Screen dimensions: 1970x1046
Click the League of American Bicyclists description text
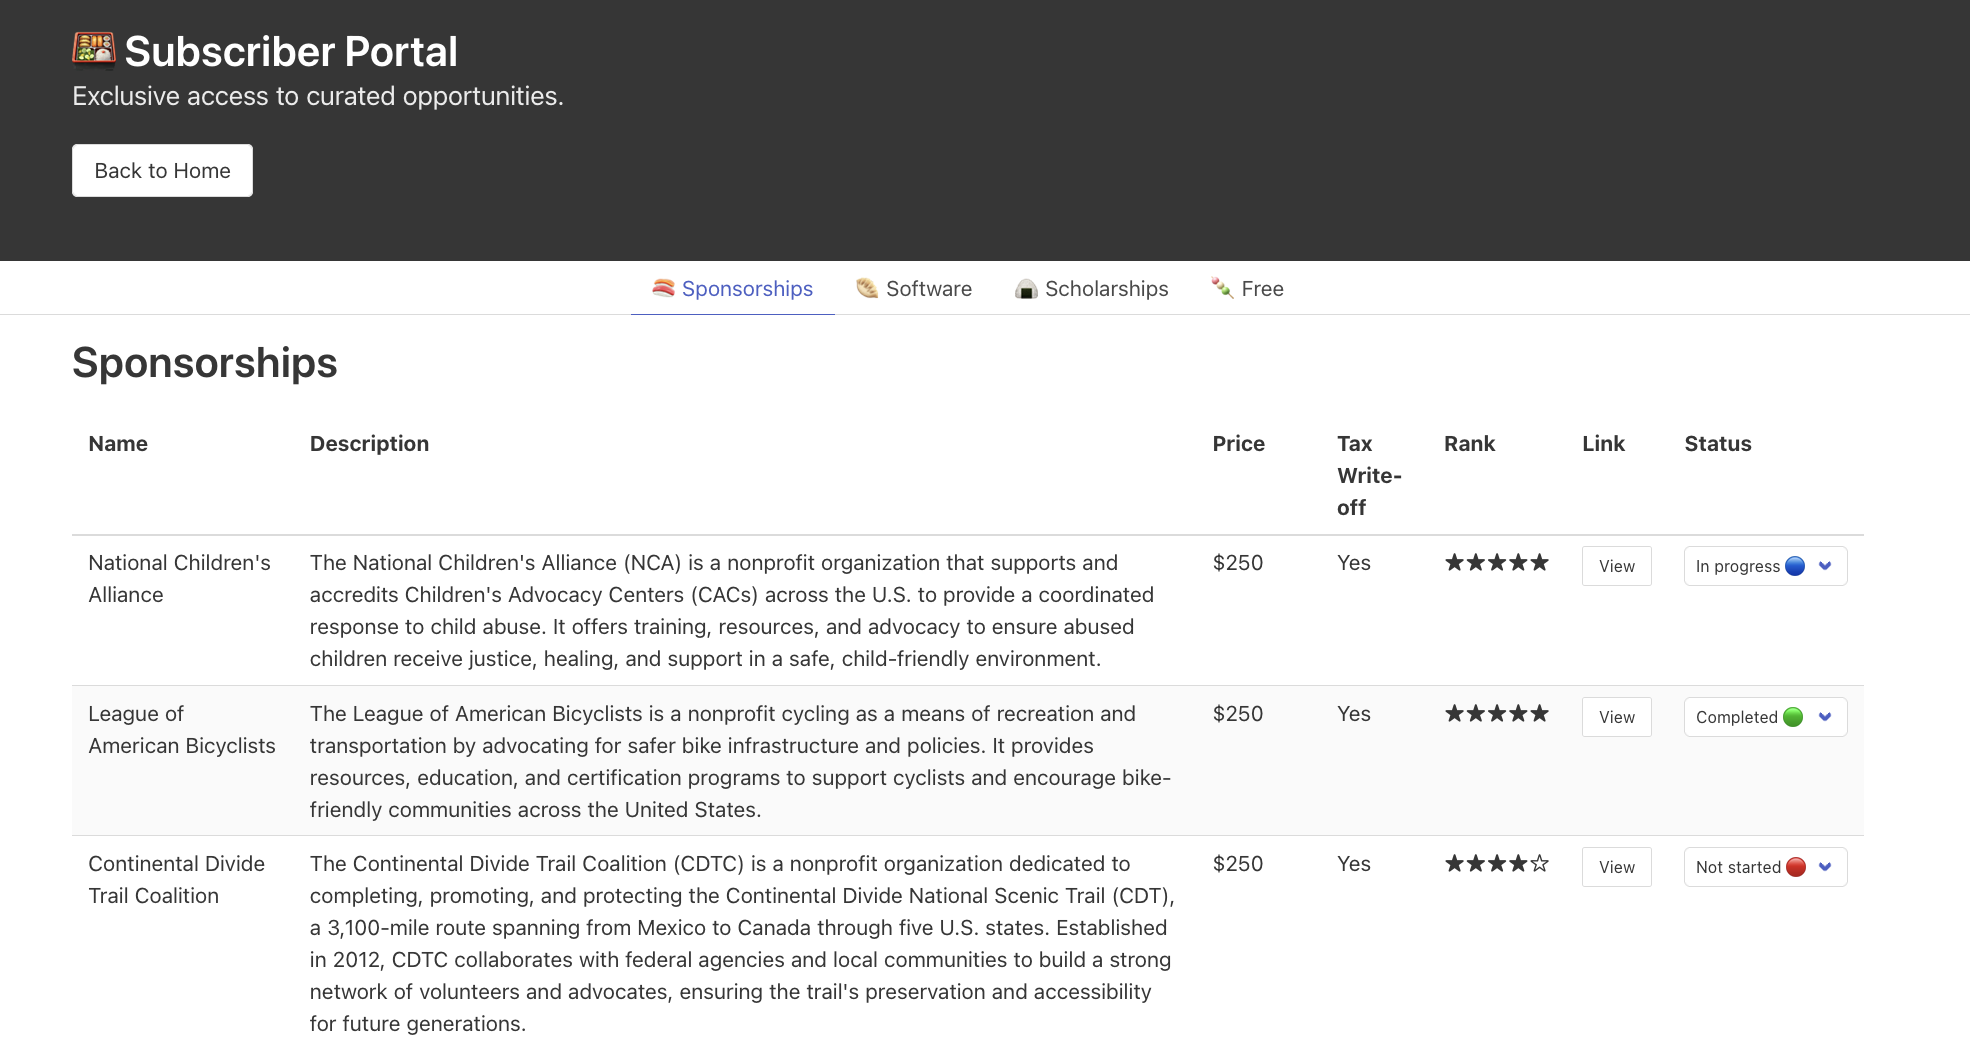pos(740,762)
